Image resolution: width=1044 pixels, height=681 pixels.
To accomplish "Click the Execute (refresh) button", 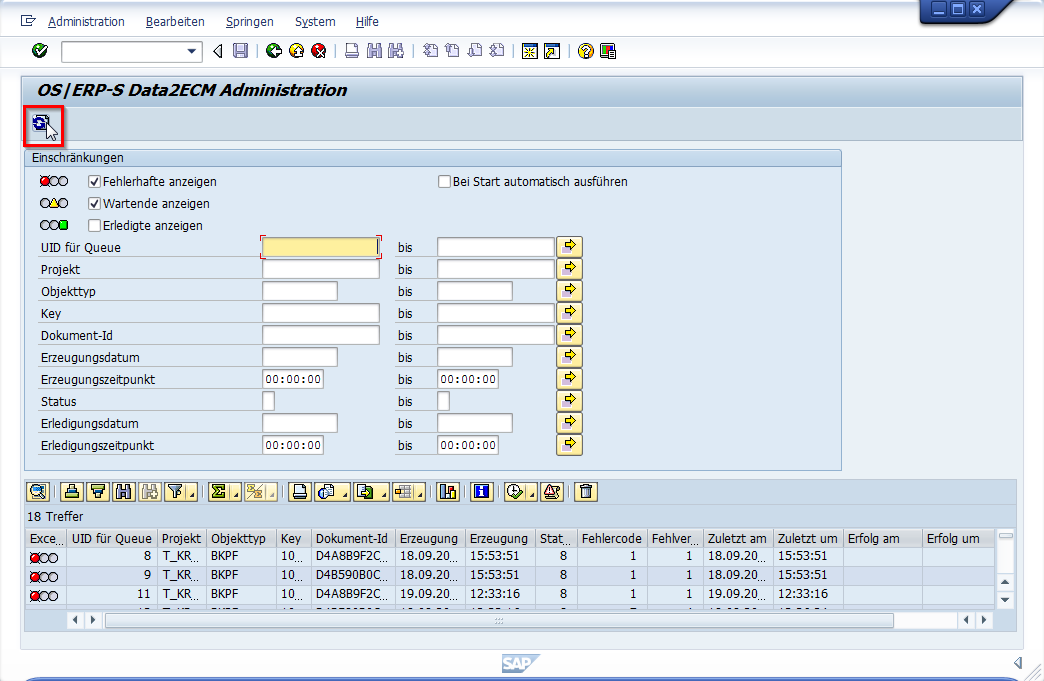I will [x=41, y=124].
